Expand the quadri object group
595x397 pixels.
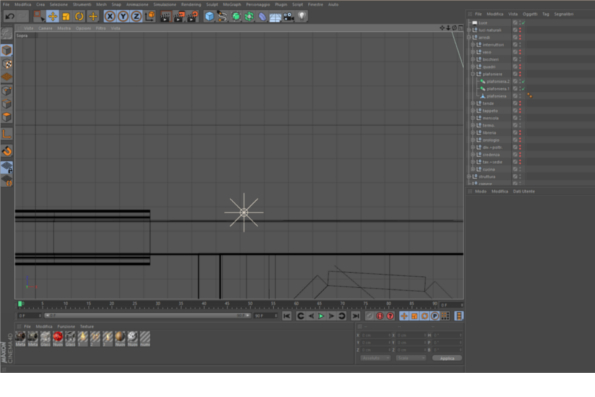473,67
